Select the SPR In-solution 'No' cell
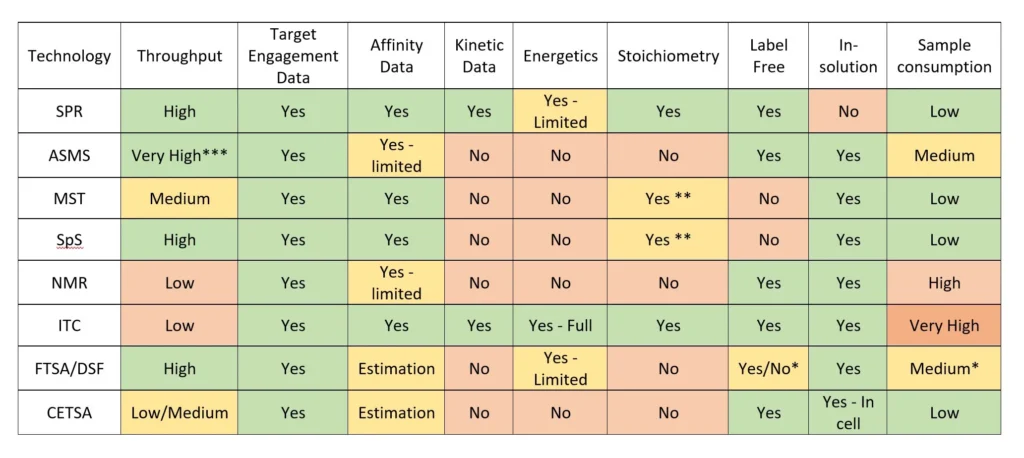The height and width of the screenshot is (458, 1024). pos(848,111)
